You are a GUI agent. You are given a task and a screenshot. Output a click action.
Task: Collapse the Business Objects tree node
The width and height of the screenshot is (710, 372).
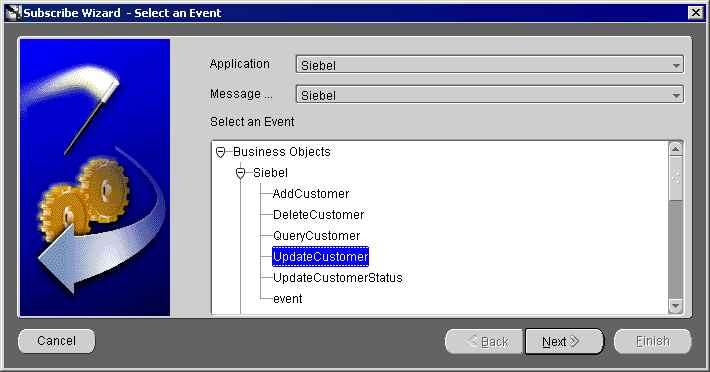coord(221,152)
